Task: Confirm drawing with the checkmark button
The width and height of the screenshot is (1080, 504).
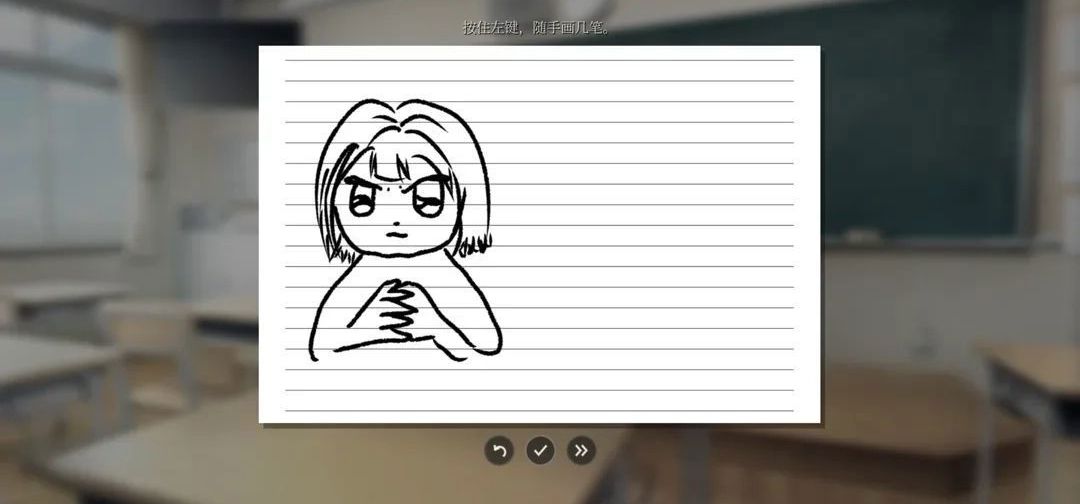Action: coord(540,451)
